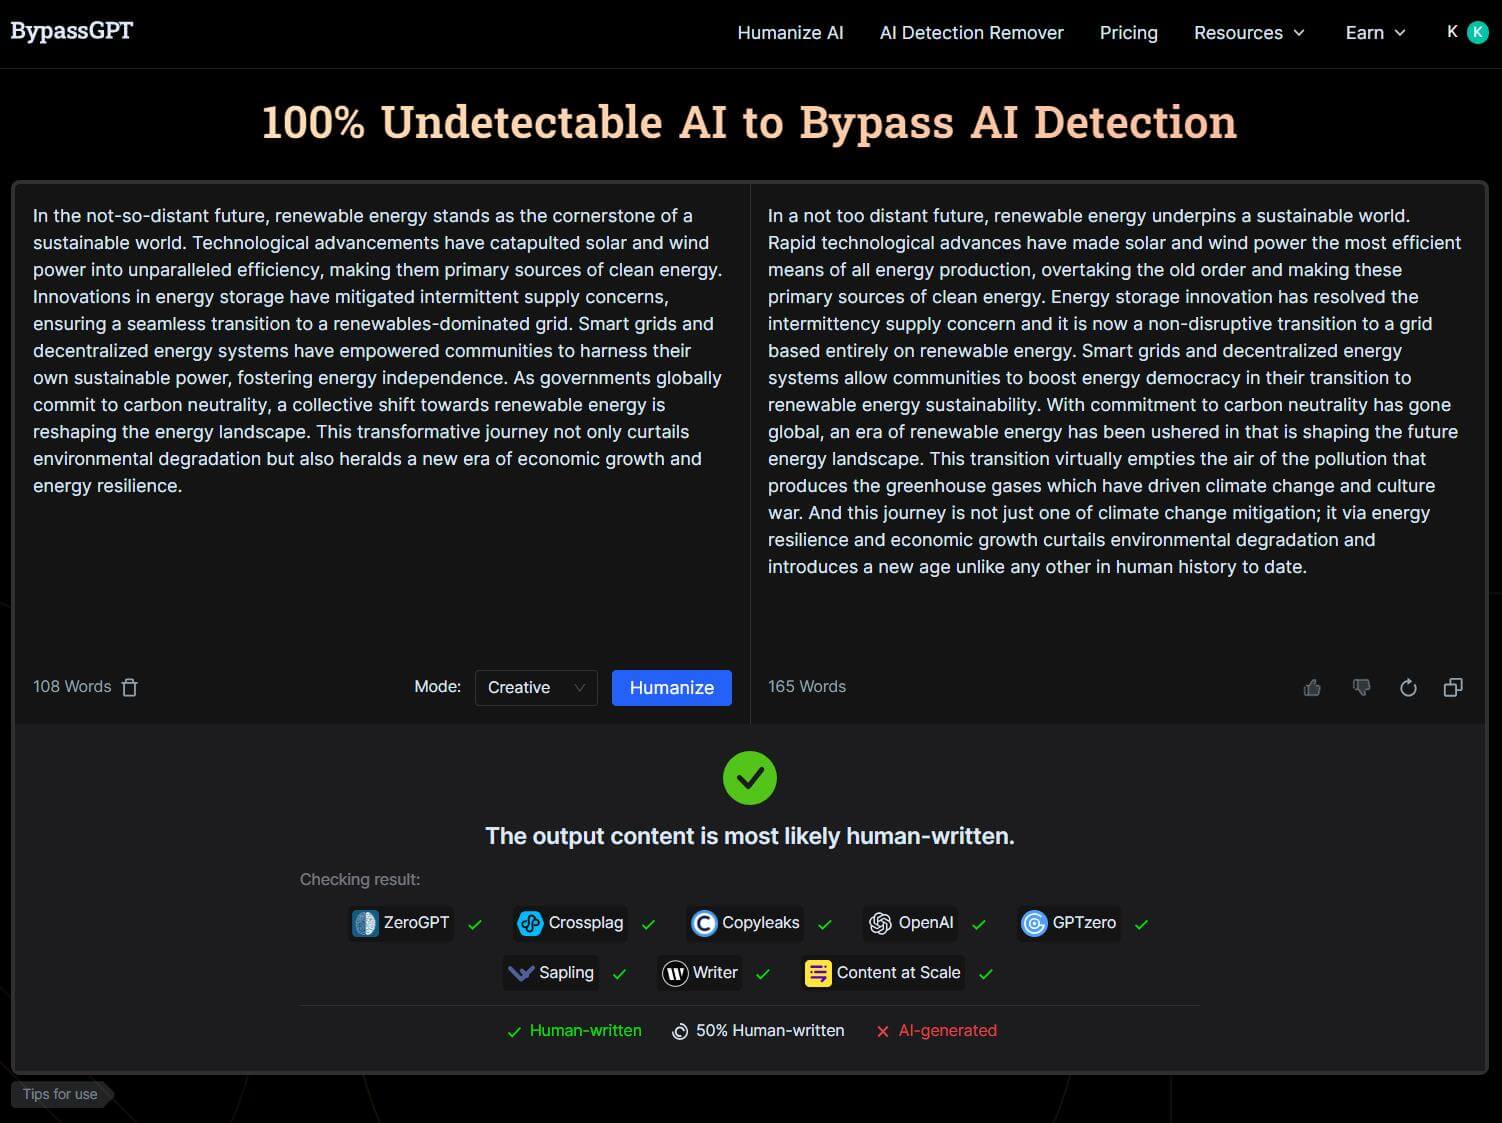This screenshot has height=1123, width=1502.
Task: Copy the humanized output text
Action: 1453,687
